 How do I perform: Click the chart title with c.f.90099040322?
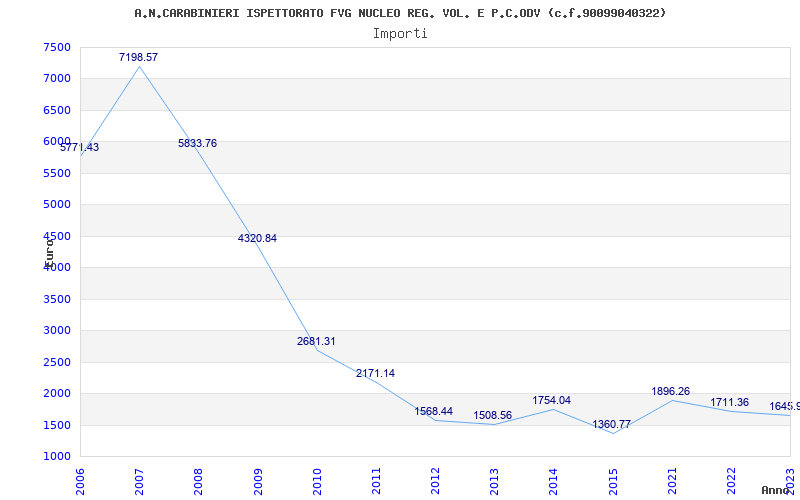tap(400, 13)
